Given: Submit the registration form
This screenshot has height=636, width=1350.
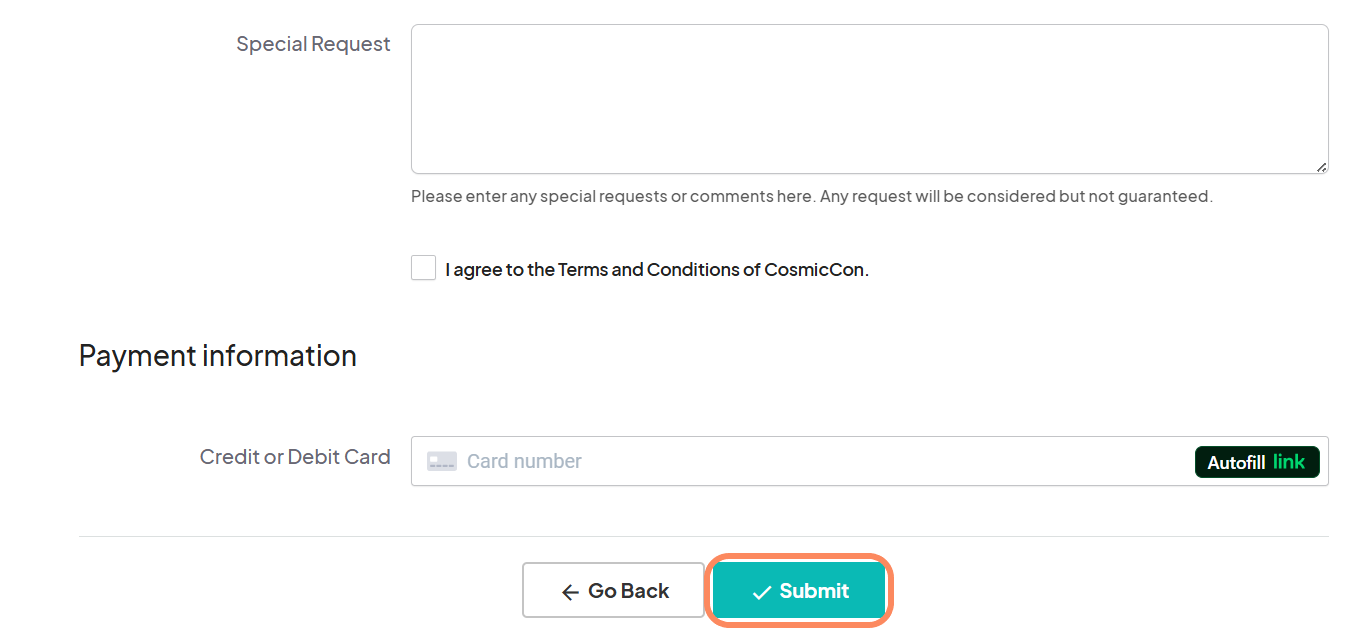Looking at the screenshot, I should pyautogui.click(x=799, y=591).
